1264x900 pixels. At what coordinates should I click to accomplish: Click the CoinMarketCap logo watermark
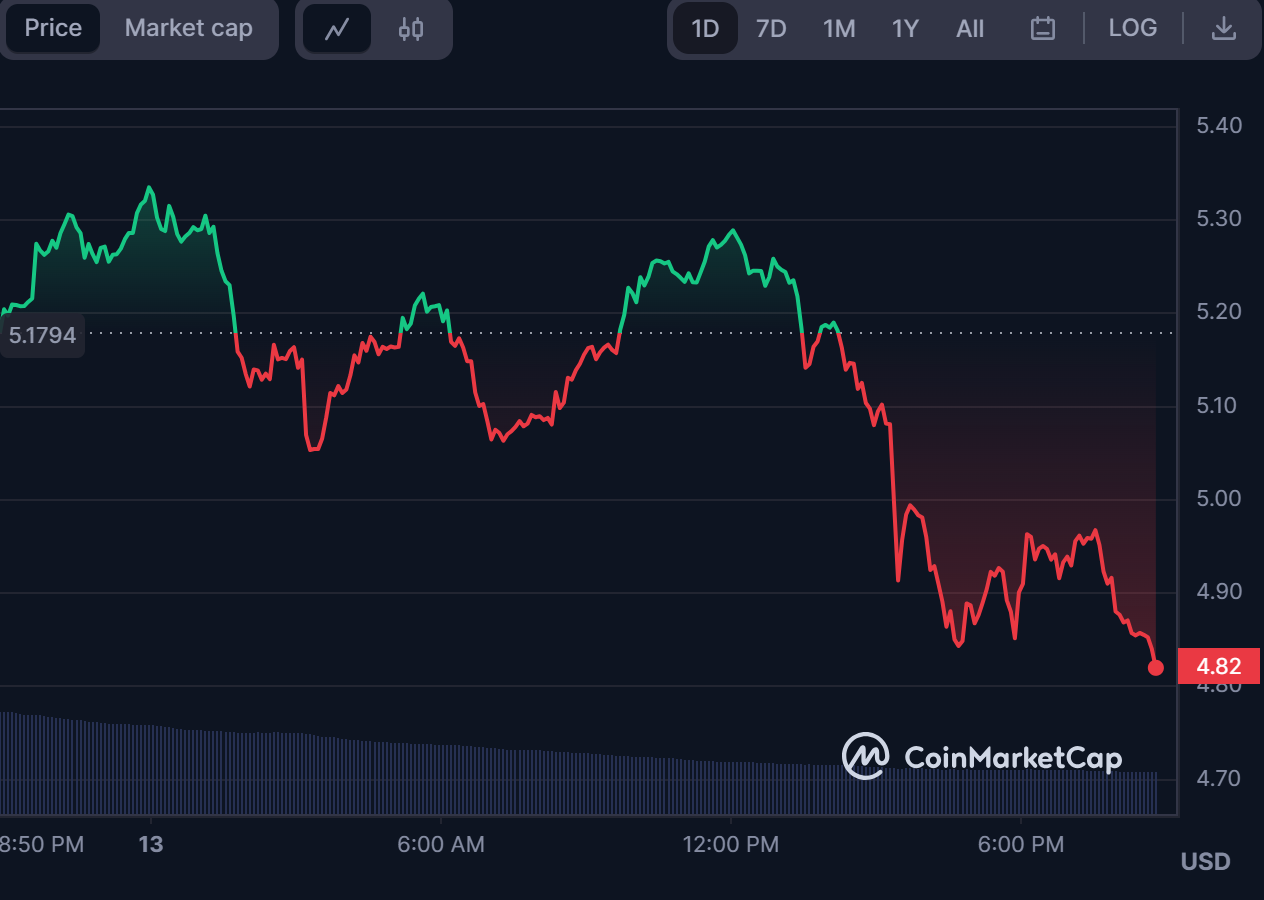(981, 757)
